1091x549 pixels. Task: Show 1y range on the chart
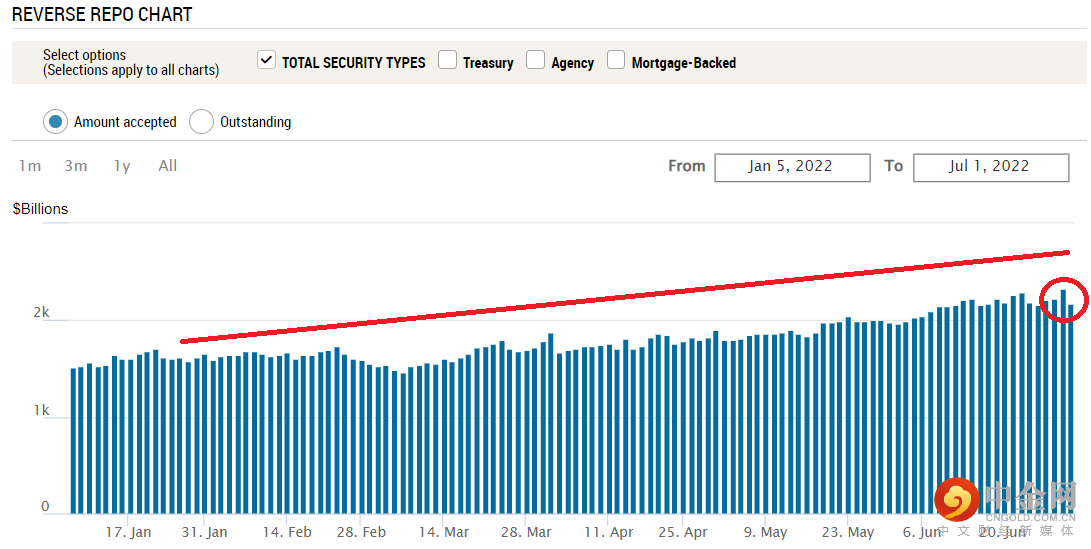point(122,166)
